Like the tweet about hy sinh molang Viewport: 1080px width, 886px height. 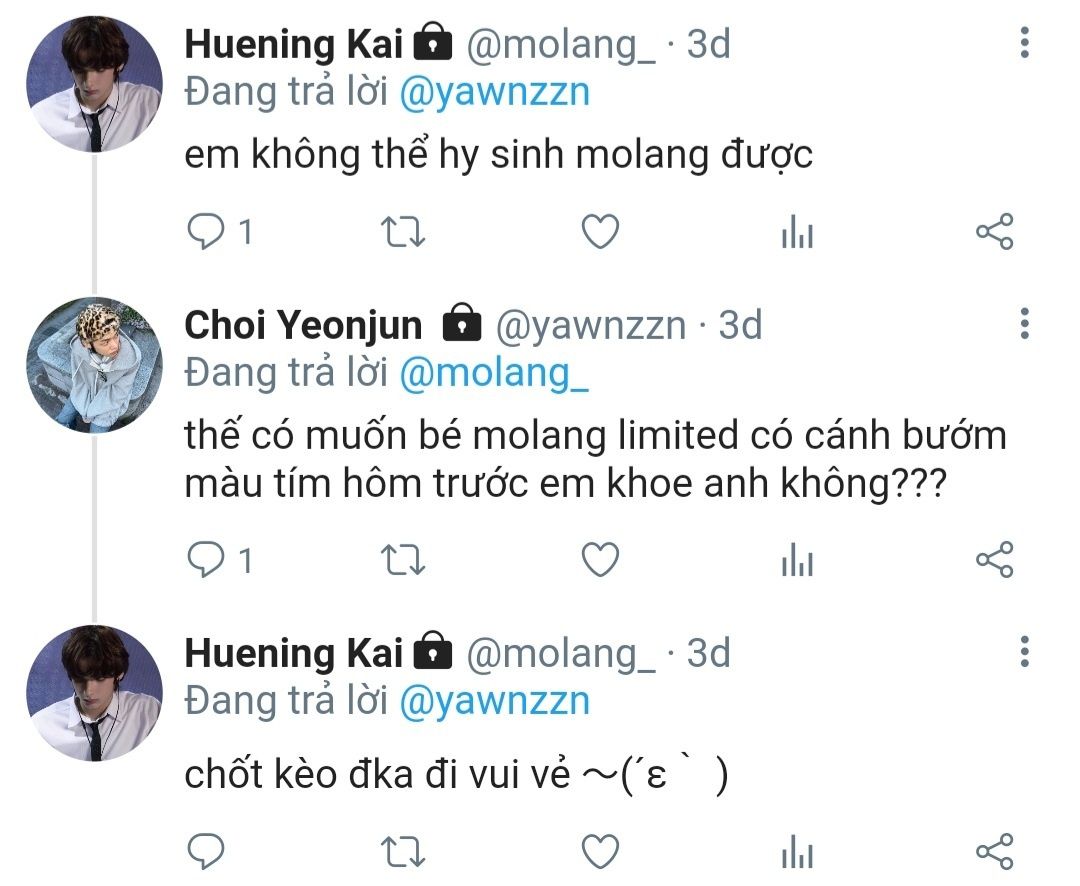pos(600,233)
